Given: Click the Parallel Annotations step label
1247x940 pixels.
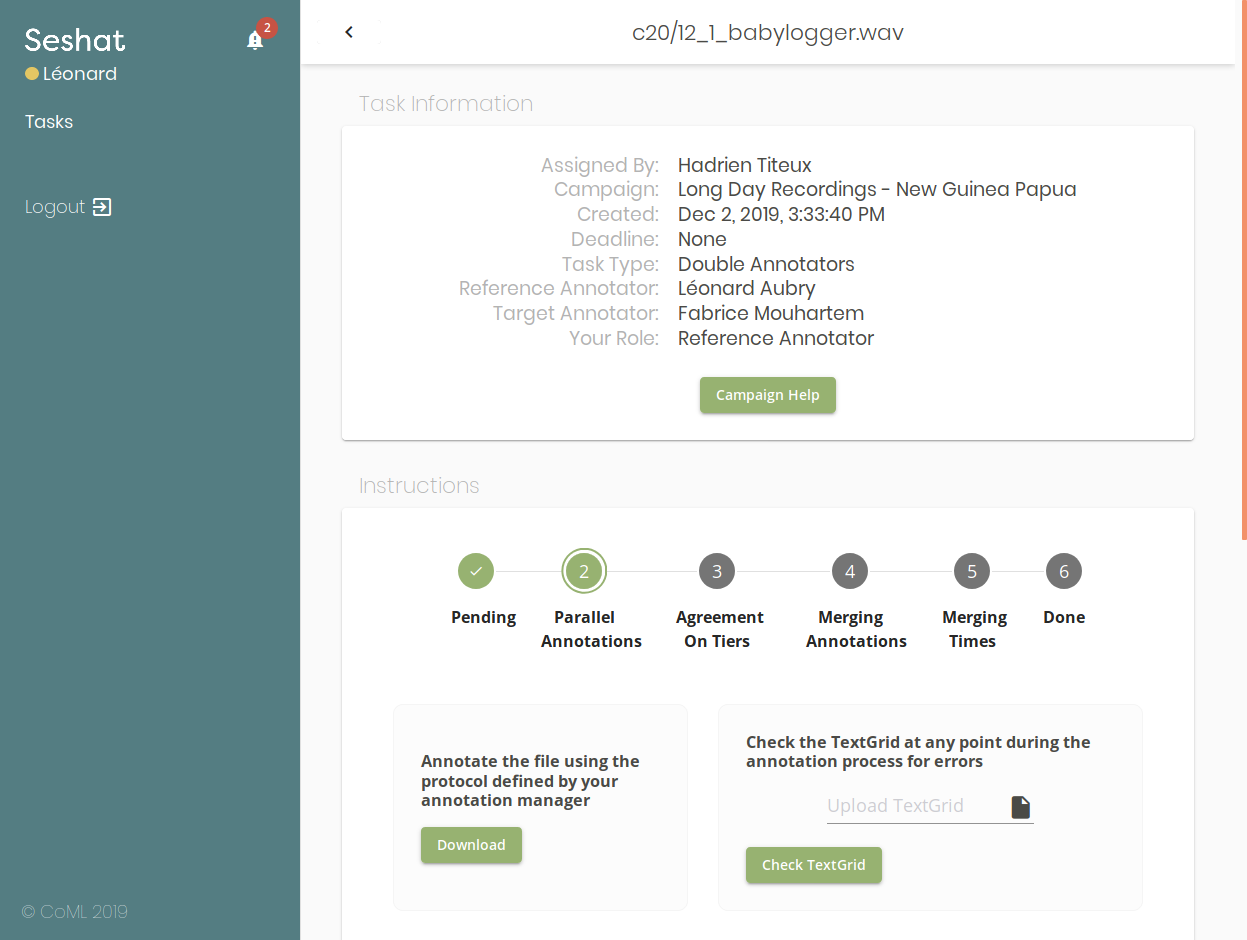Looking at the screenshot, I should click(x=591, y=629).
